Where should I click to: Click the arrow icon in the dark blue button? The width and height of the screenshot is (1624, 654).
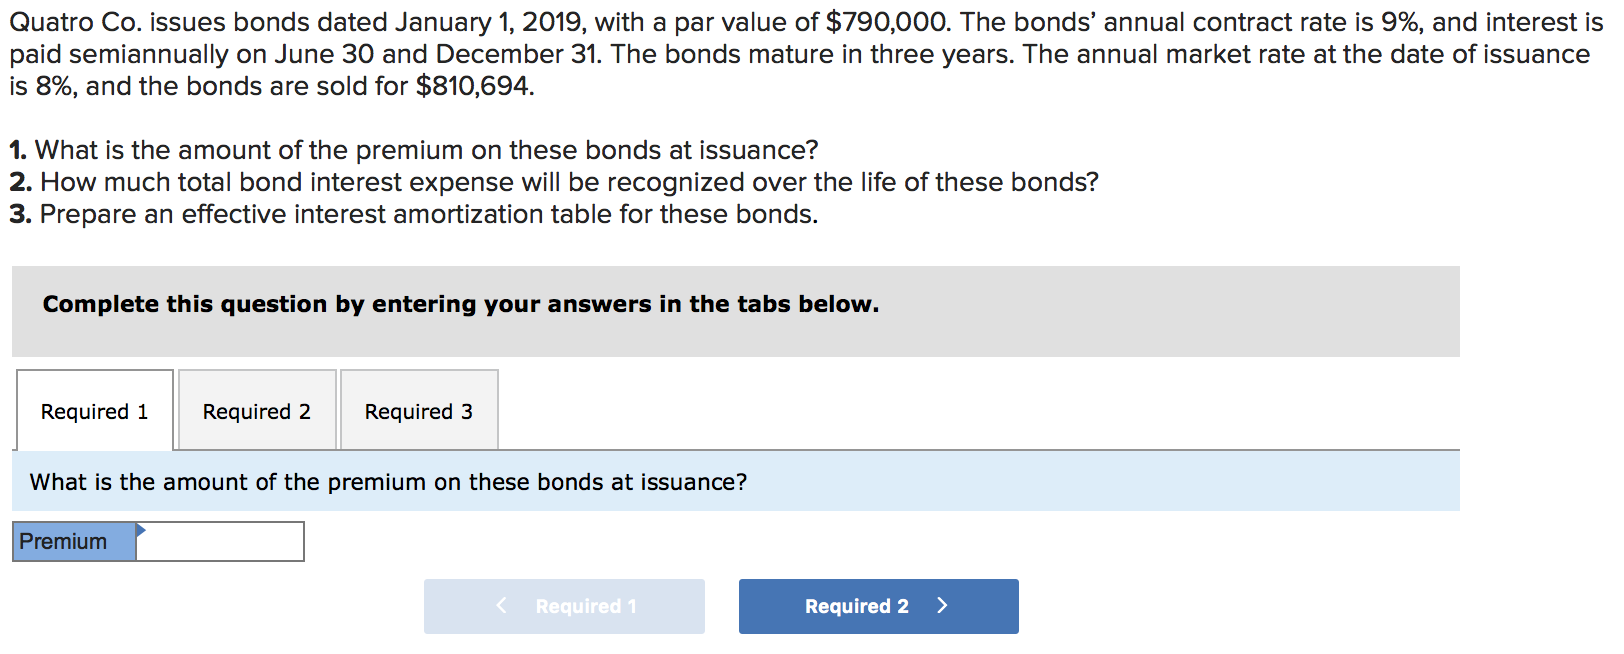[x=941, y=606]
